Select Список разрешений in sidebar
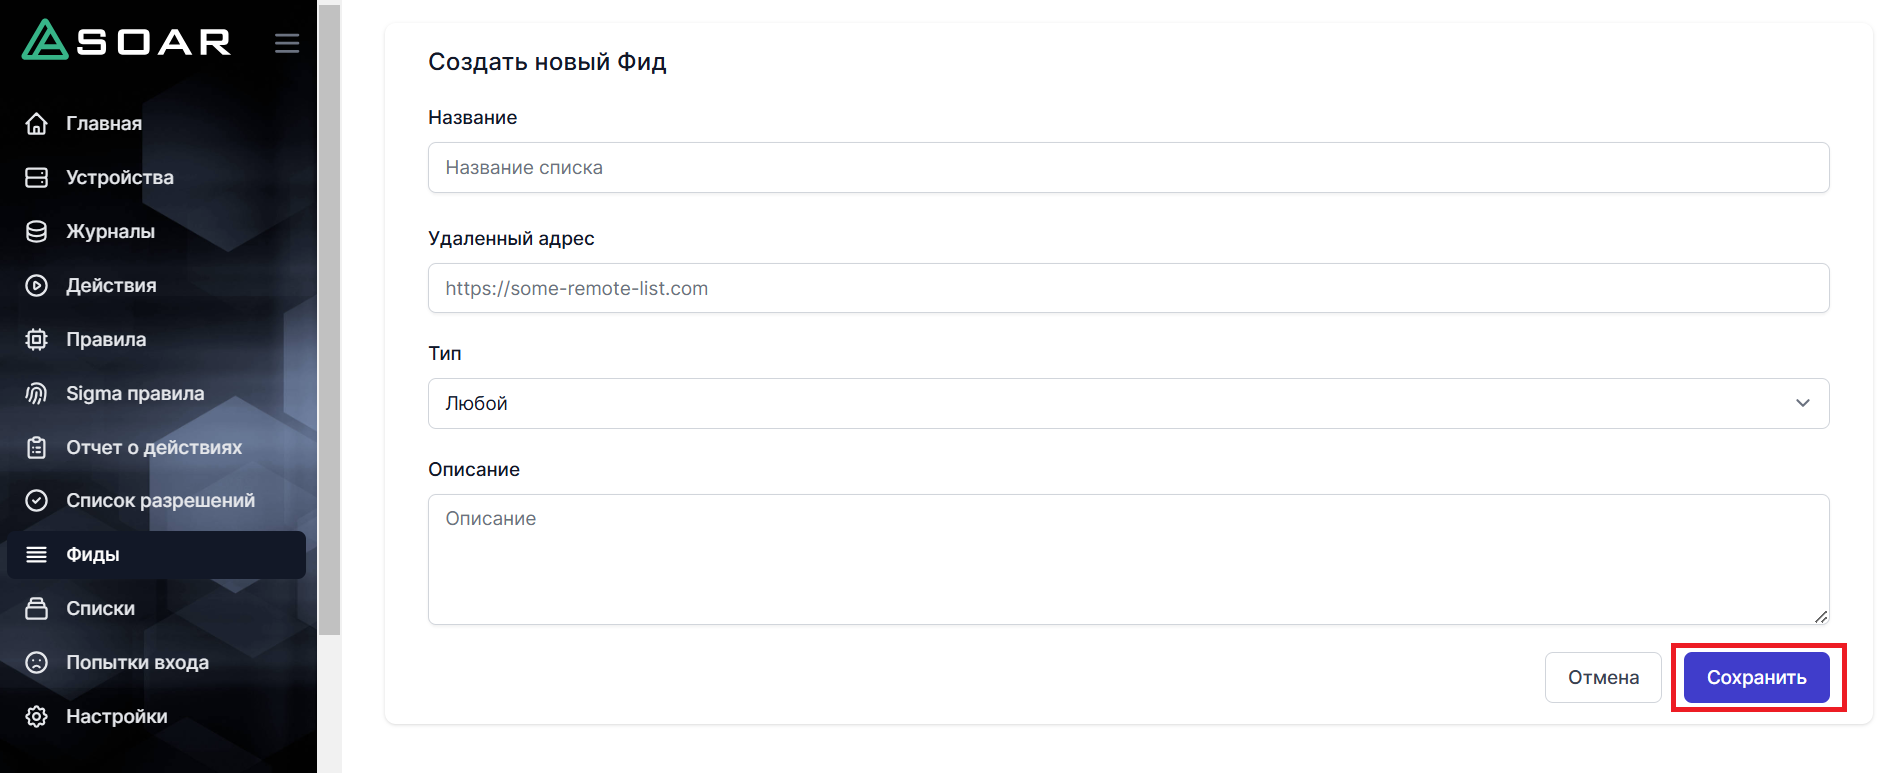1900x773 pixels. [160, 501]
